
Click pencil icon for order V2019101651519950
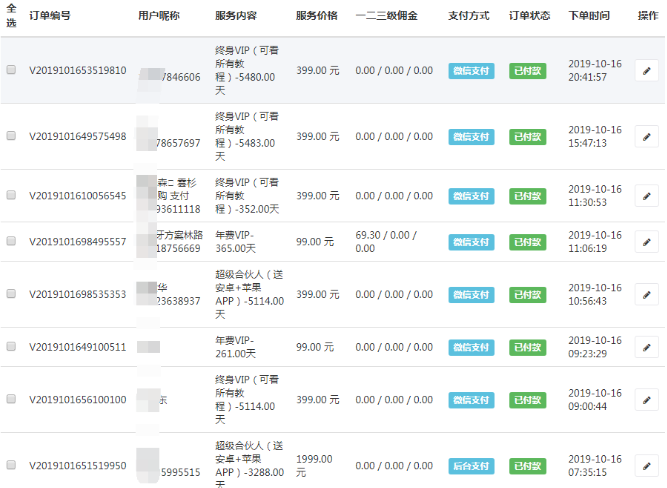tap(647, 466)
